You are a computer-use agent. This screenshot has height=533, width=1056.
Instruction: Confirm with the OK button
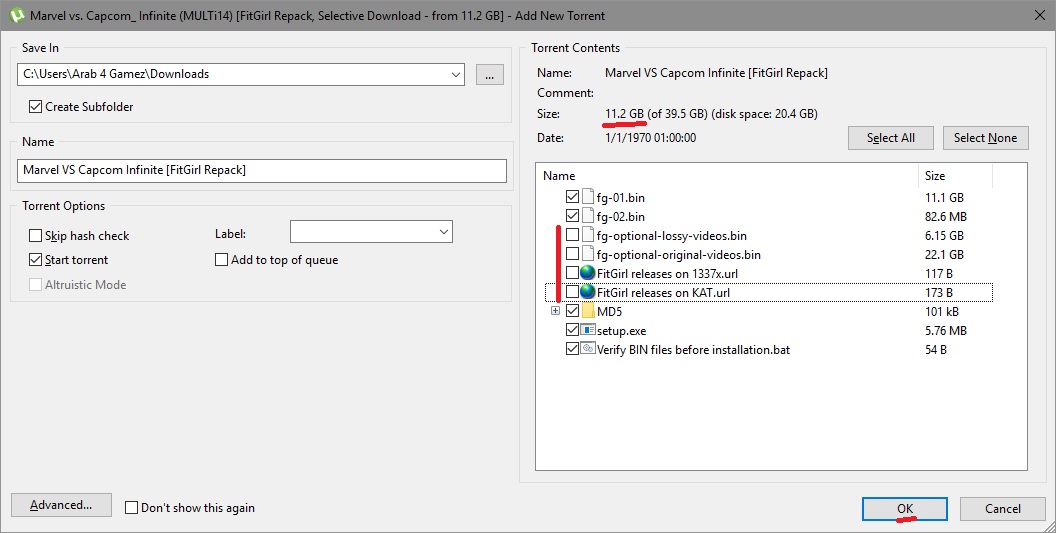904,509
